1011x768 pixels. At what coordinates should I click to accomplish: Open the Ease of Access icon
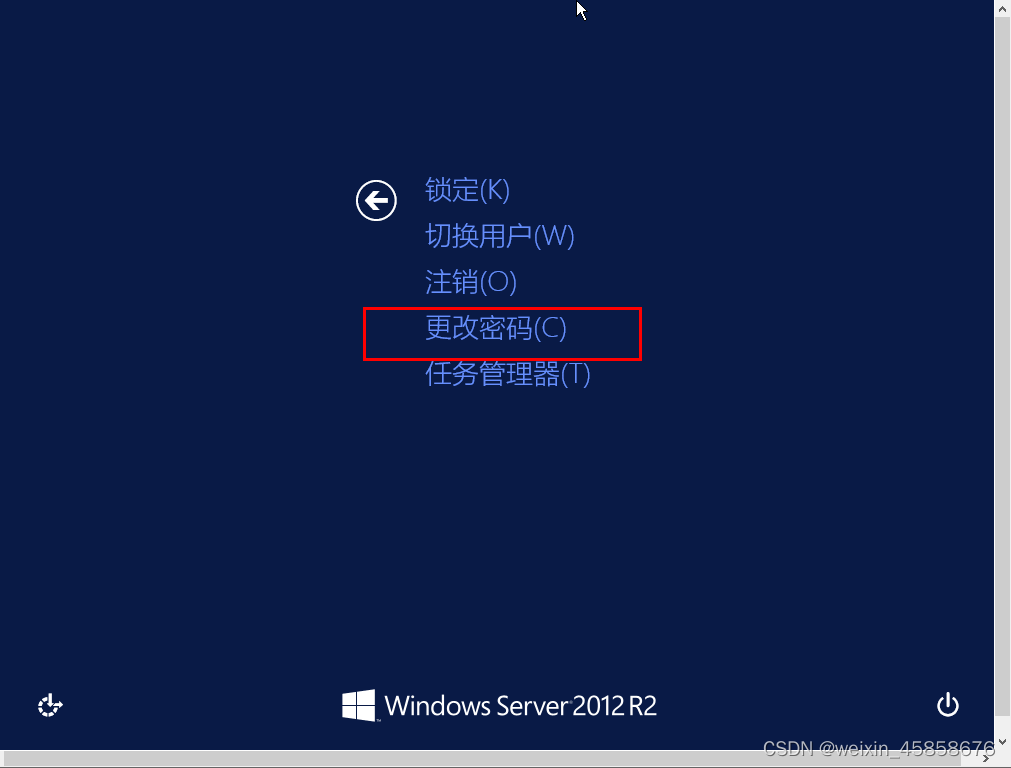click(x=50, y=705)
